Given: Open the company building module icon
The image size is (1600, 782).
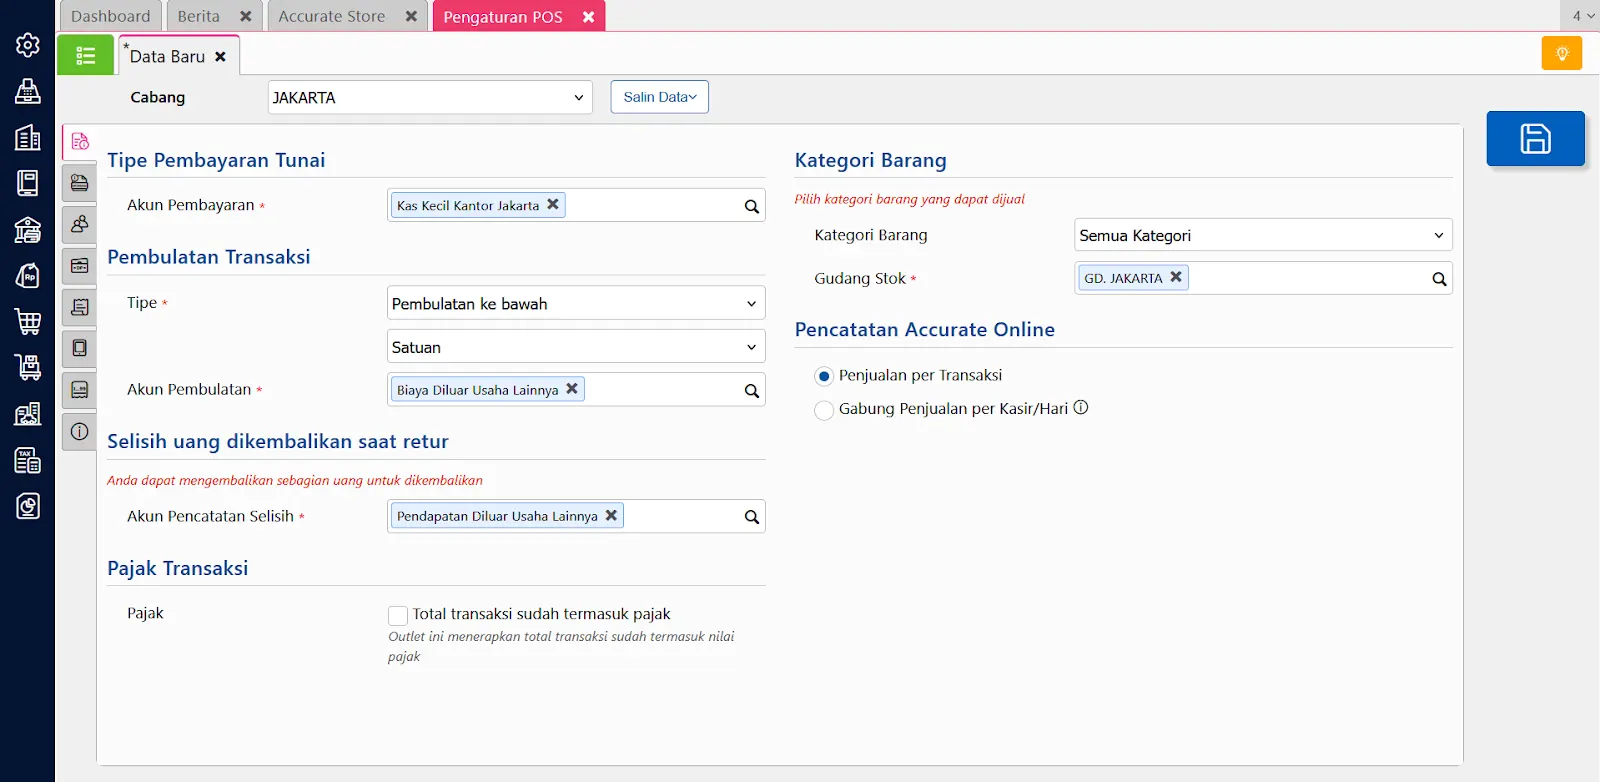Looking at the screenshot, I should (x=28, y=137).
